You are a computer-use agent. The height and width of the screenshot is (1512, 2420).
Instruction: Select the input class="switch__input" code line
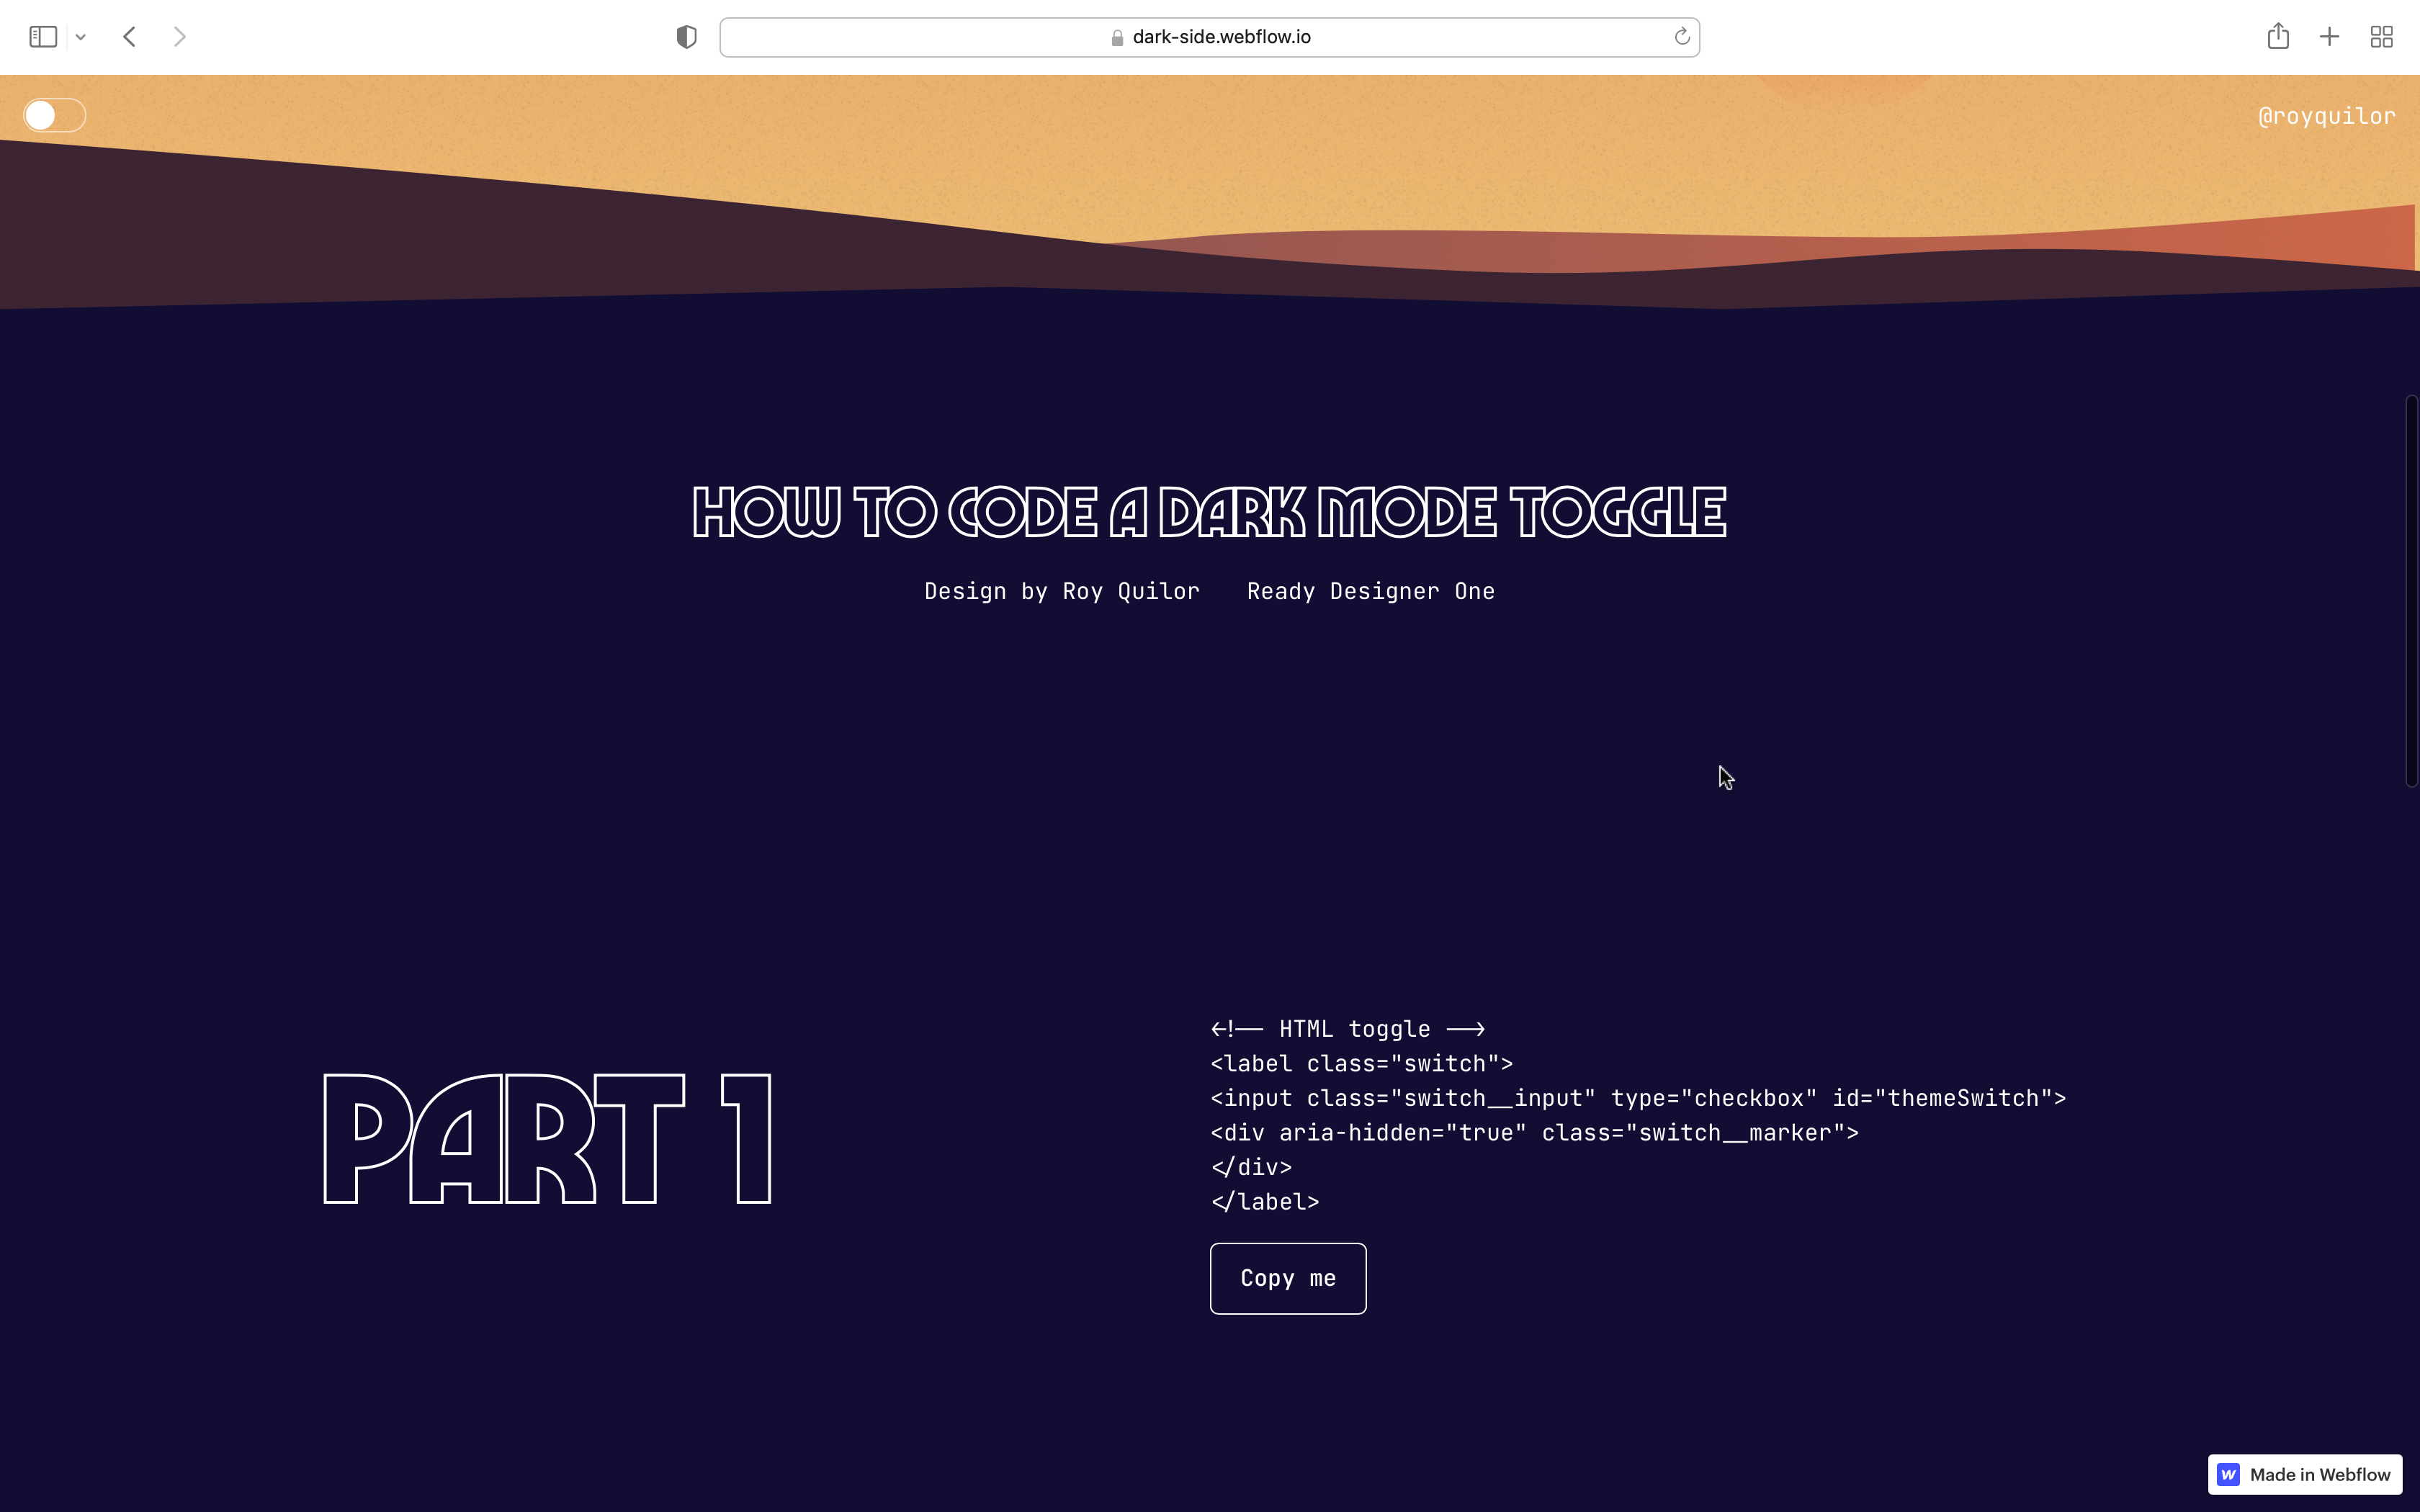point(1638,1098)
